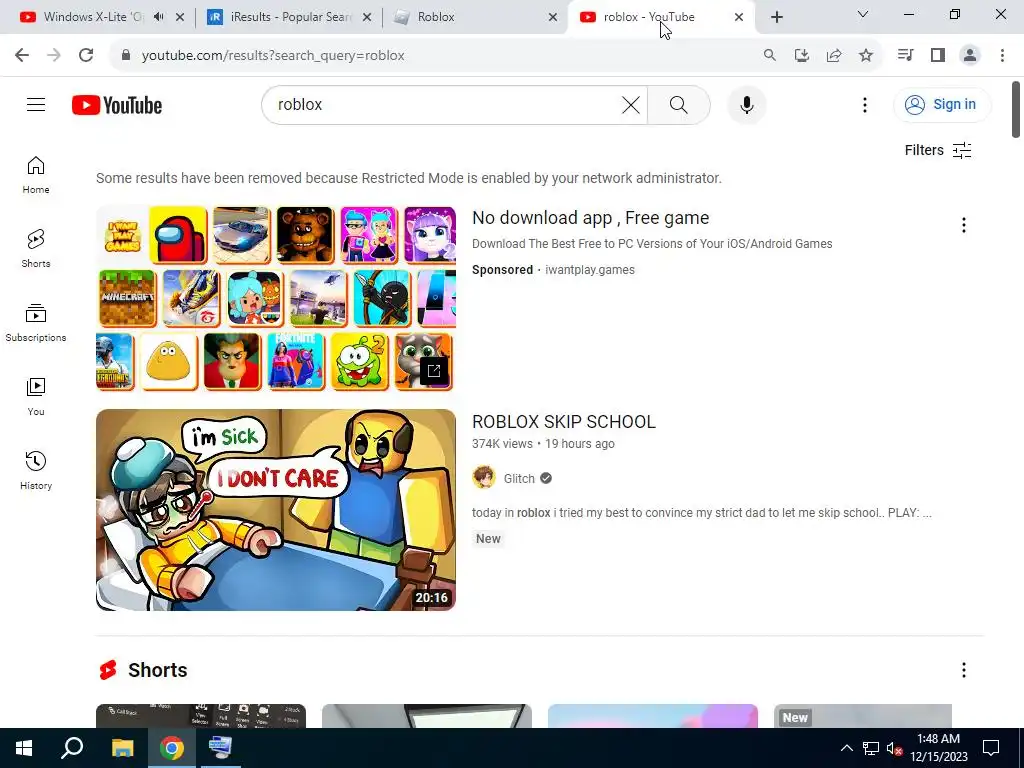This screenshot has height=768, width=1024.
Task: Click the address bar search lens icon
Action: click(770, 56)
